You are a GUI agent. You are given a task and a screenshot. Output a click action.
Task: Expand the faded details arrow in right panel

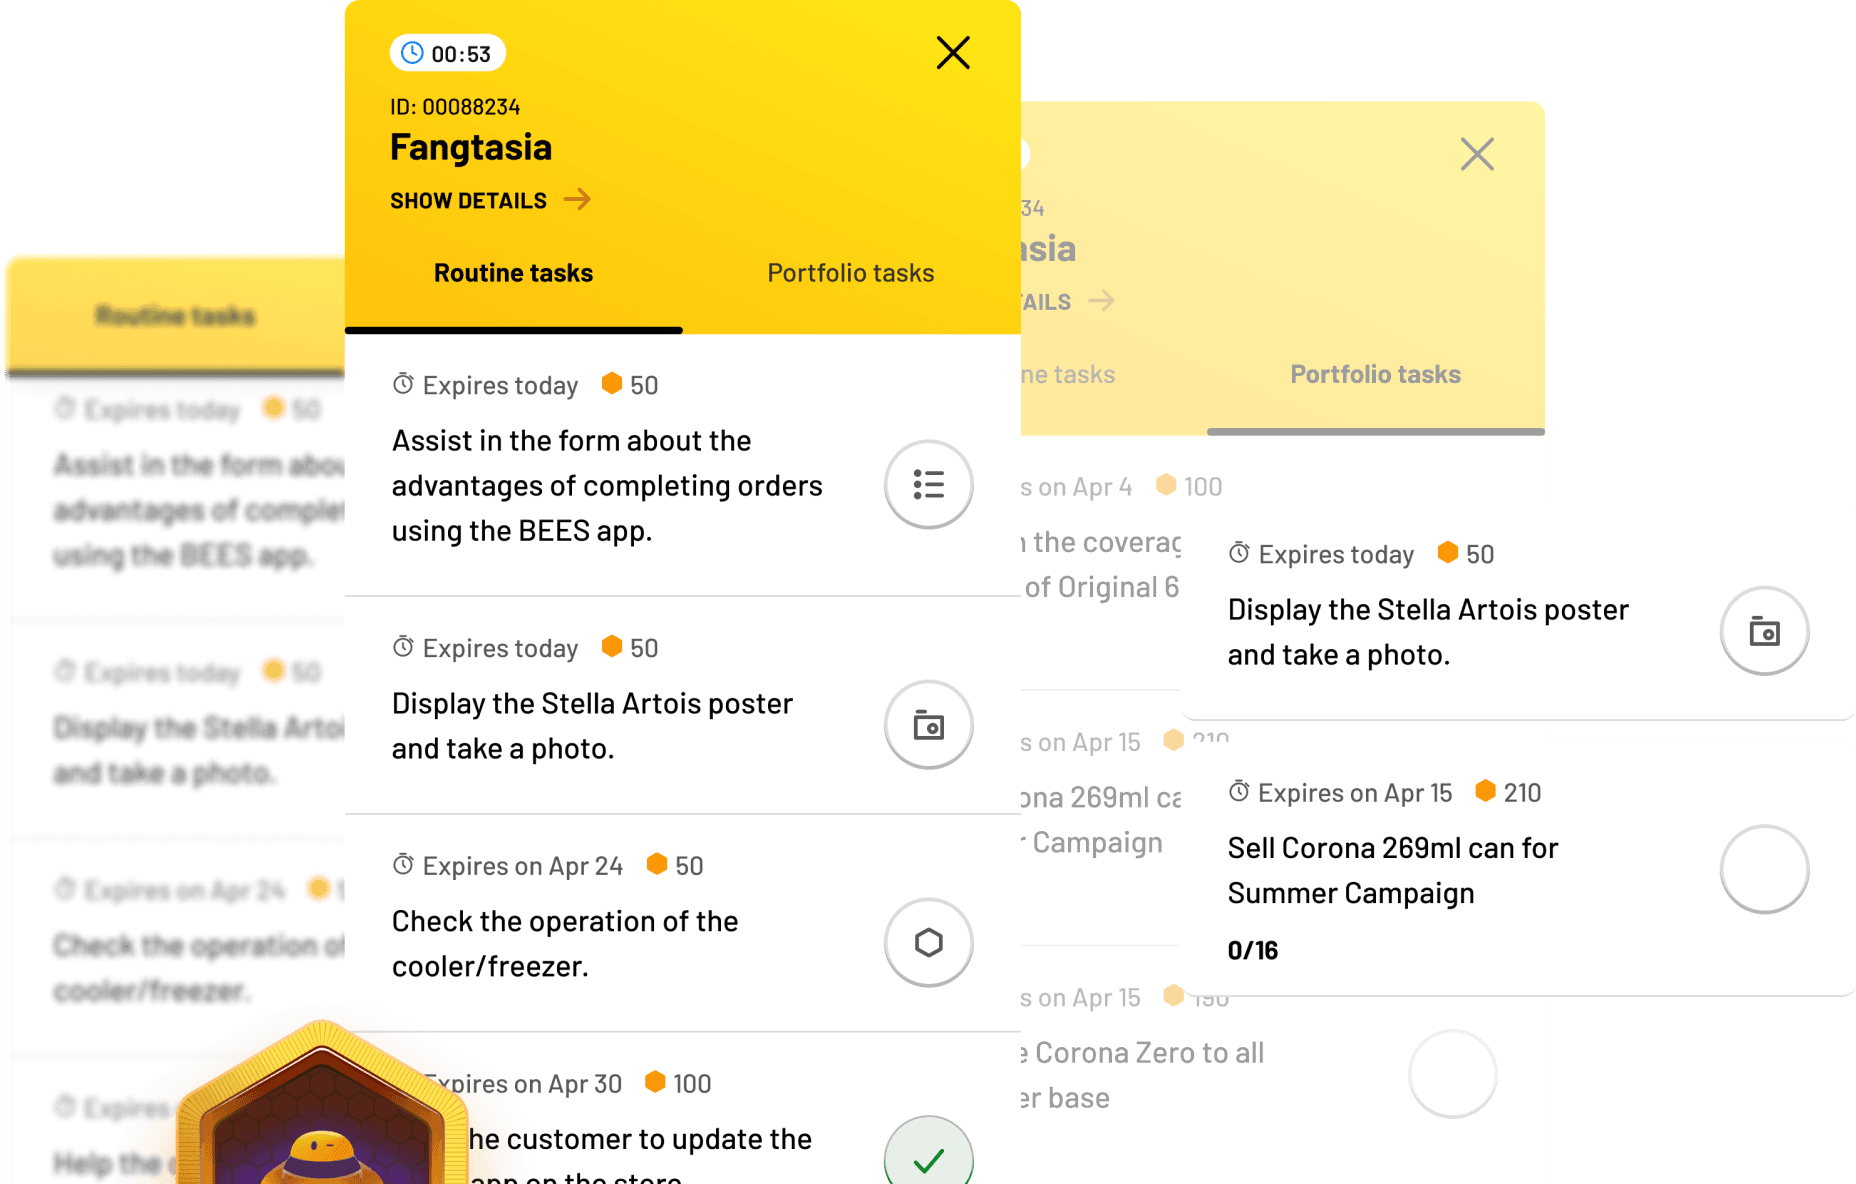click(x=1101, y=300)
